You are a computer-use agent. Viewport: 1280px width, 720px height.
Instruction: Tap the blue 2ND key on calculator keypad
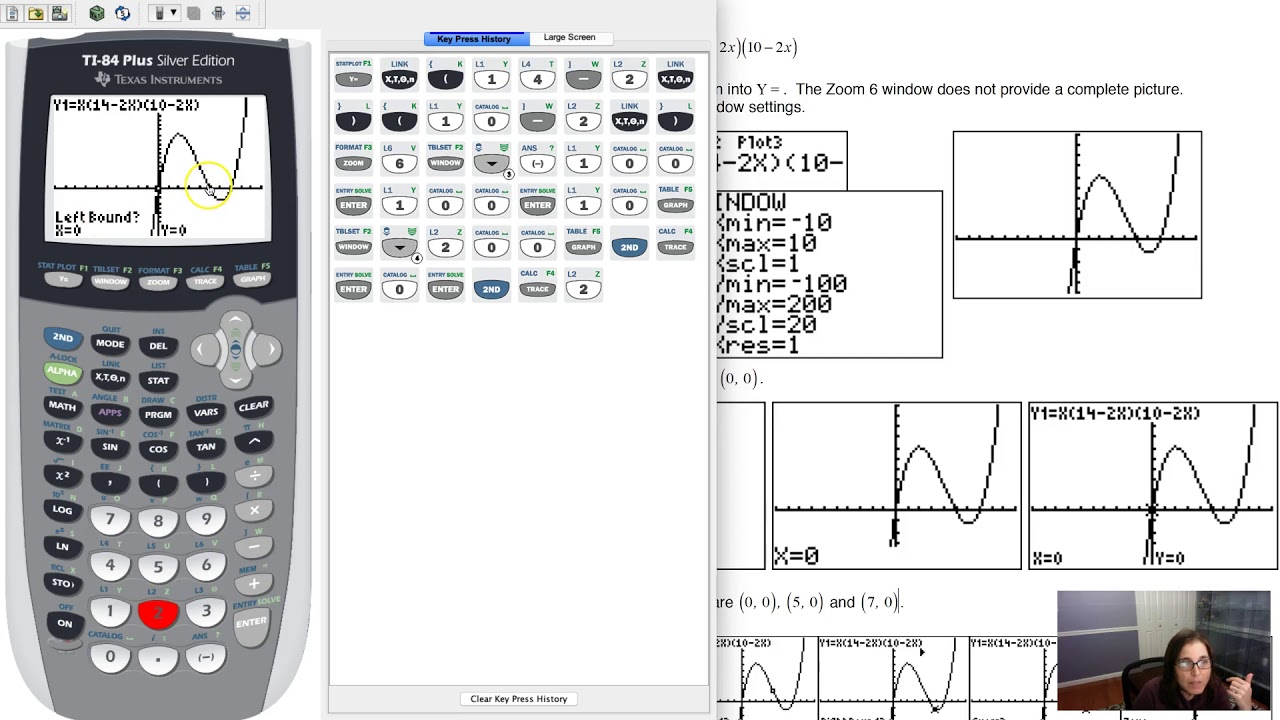[62, 338]
